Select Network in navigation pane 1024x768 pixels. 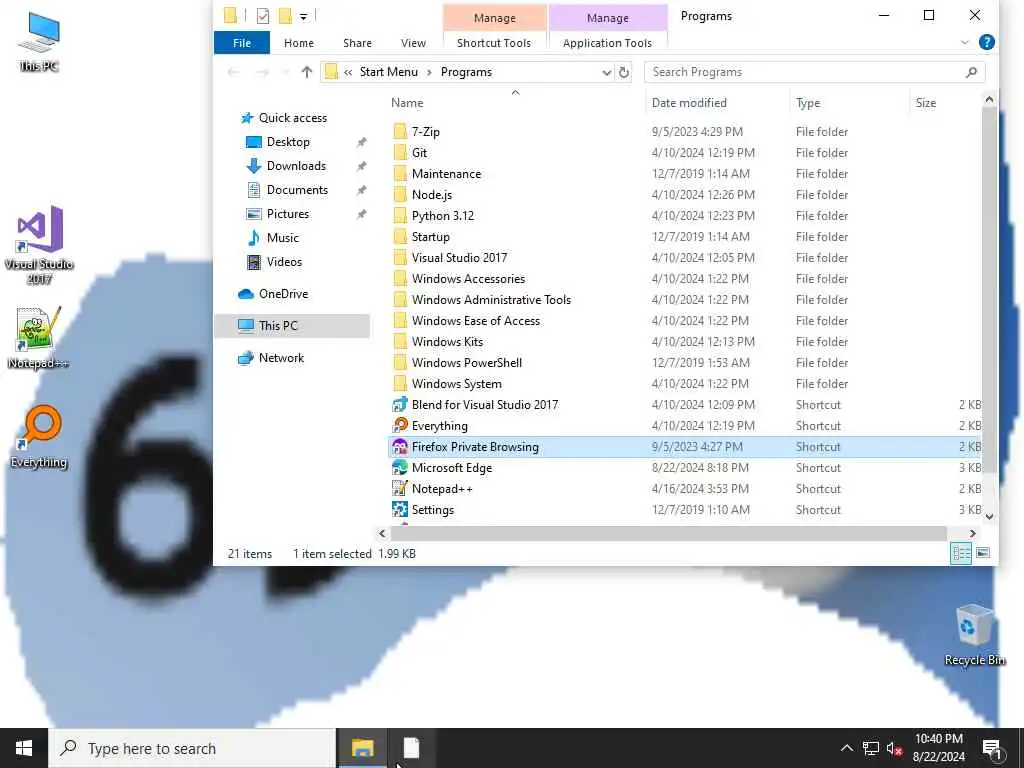(x=281, y=358)
